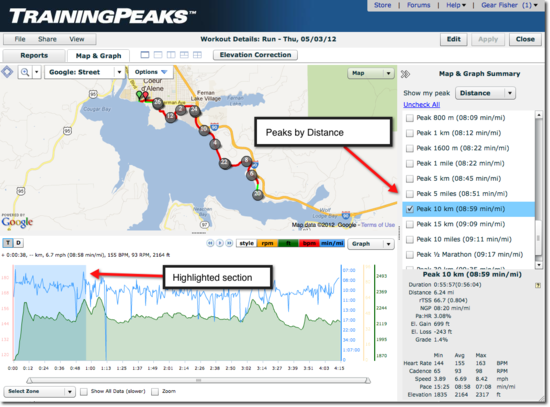Open the Google: Street map type dropdown

[x=84, y=72]
